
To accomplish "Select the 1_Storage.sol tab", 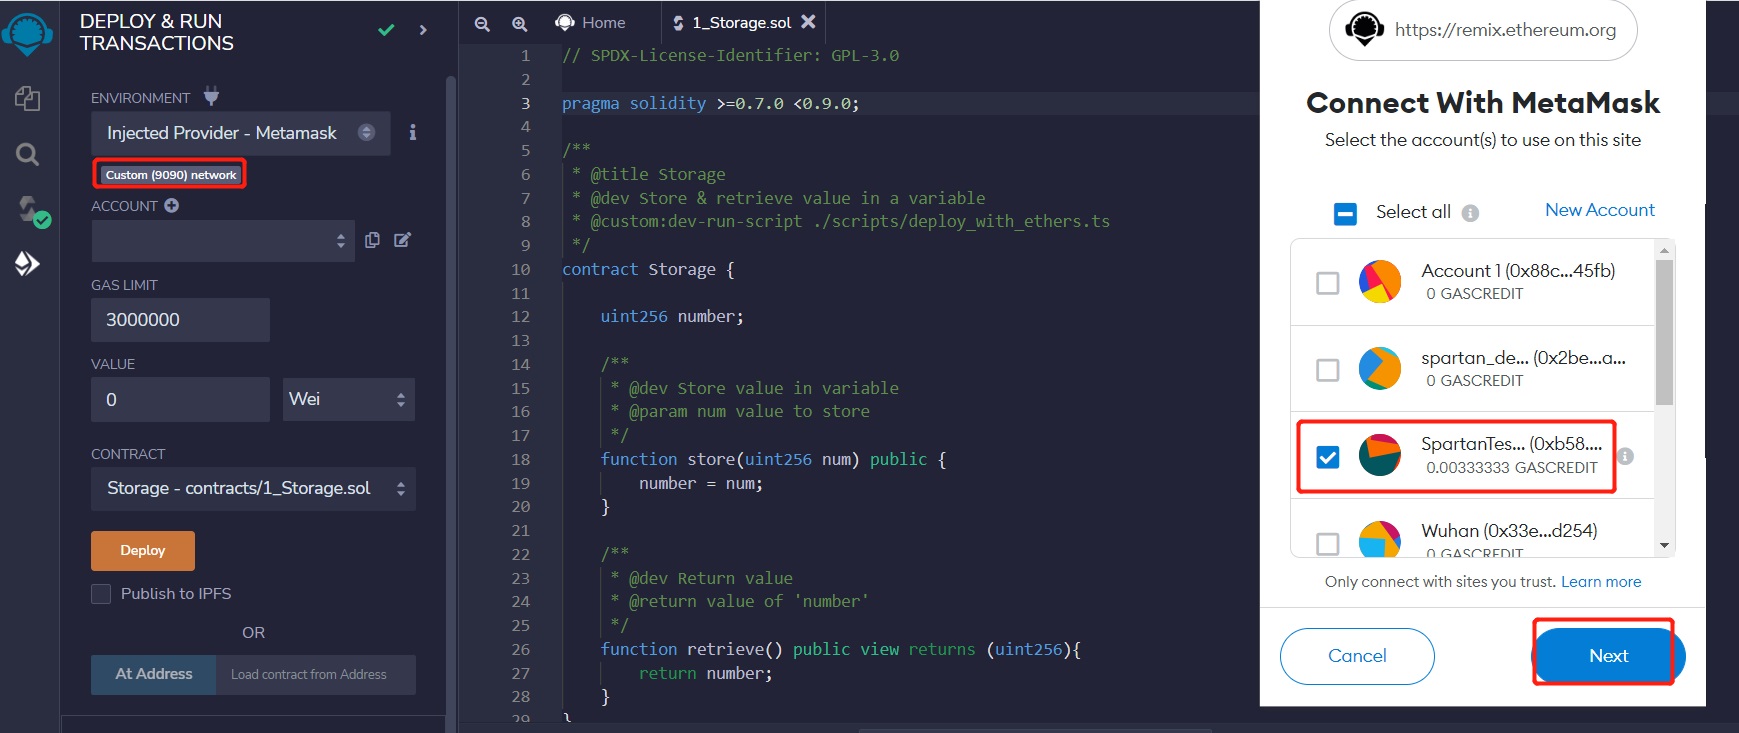I will point(740,23).
